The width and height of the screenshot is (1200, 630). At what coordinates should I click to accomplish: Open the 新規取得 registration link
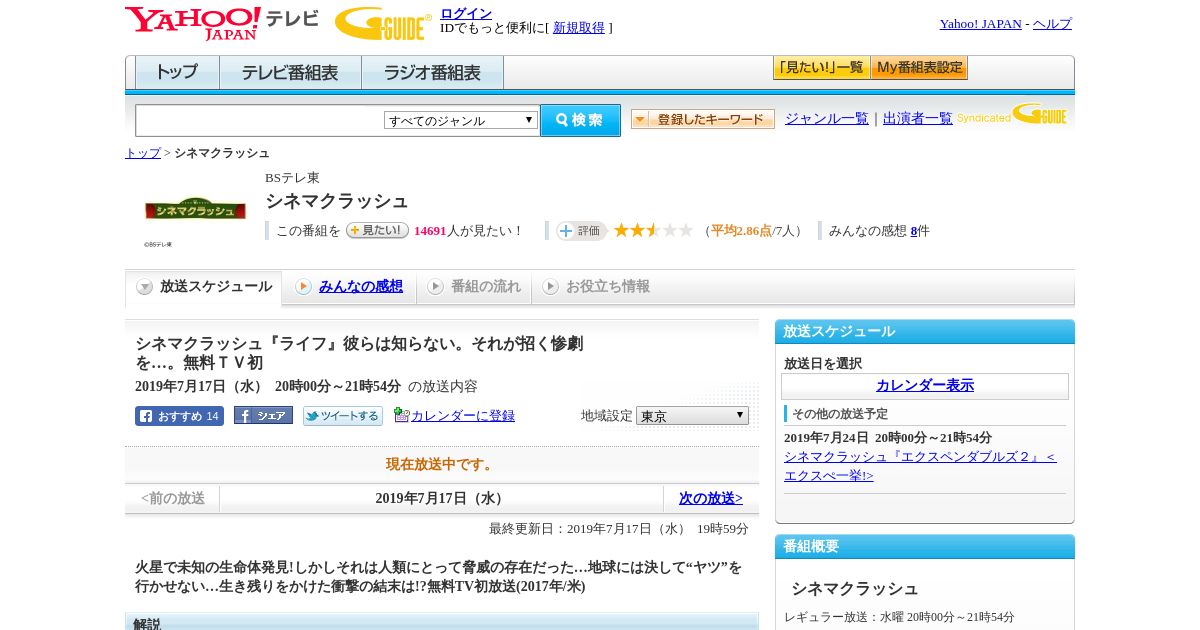coord(579,28)
